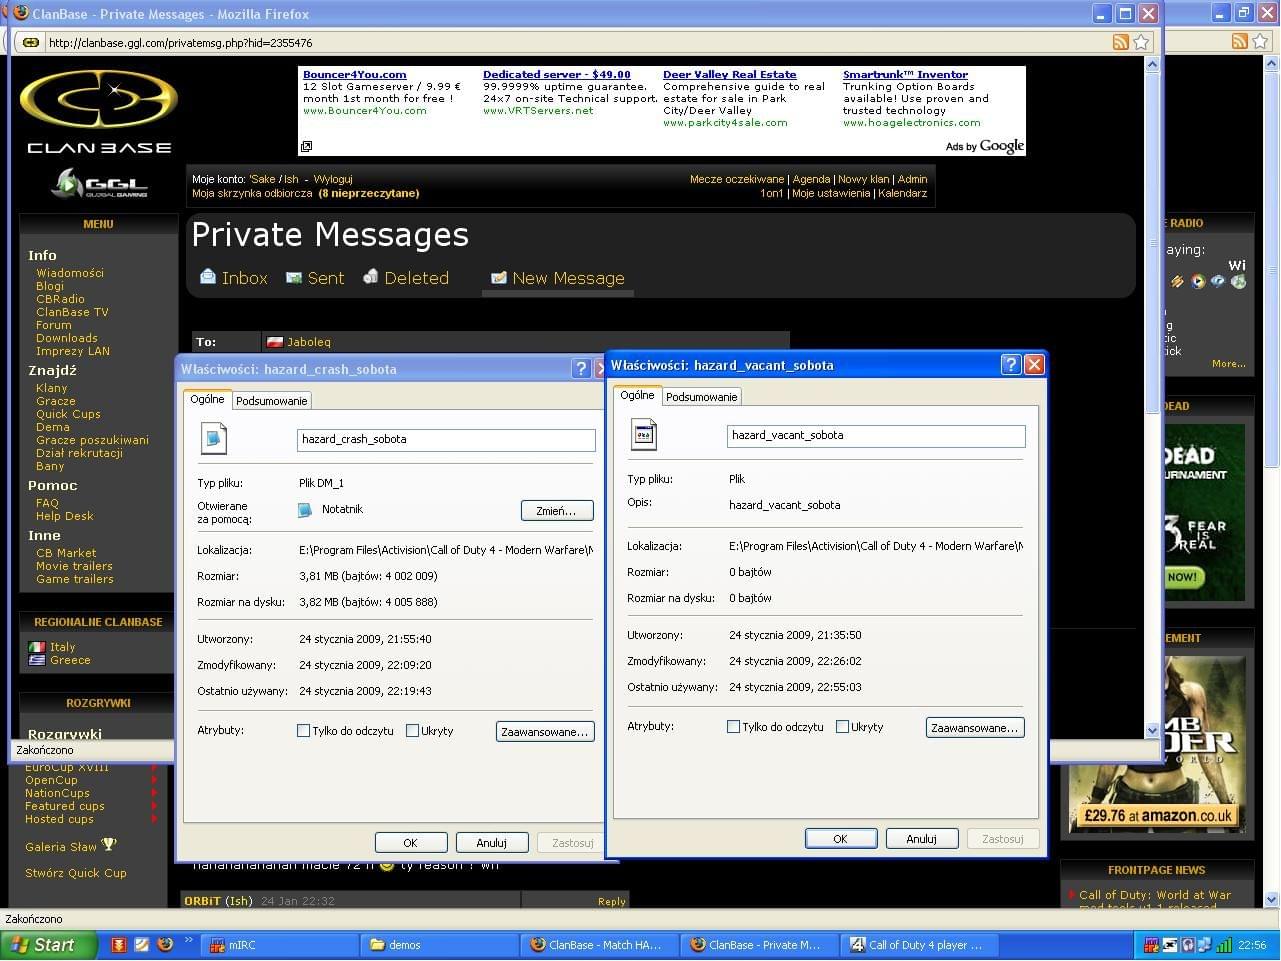Click scroll-down arrow in background Firefox window
The height and width of the screenshot is (961, 1281).
[1271, 899]
